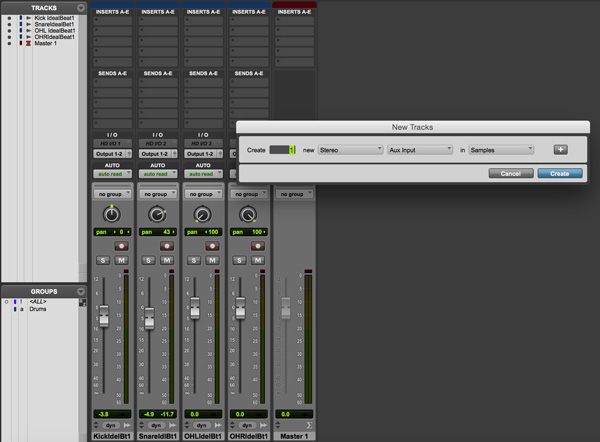Toggle visibility dot of Master 1 track
The image size is (600, 442).
tap(9, 43)
